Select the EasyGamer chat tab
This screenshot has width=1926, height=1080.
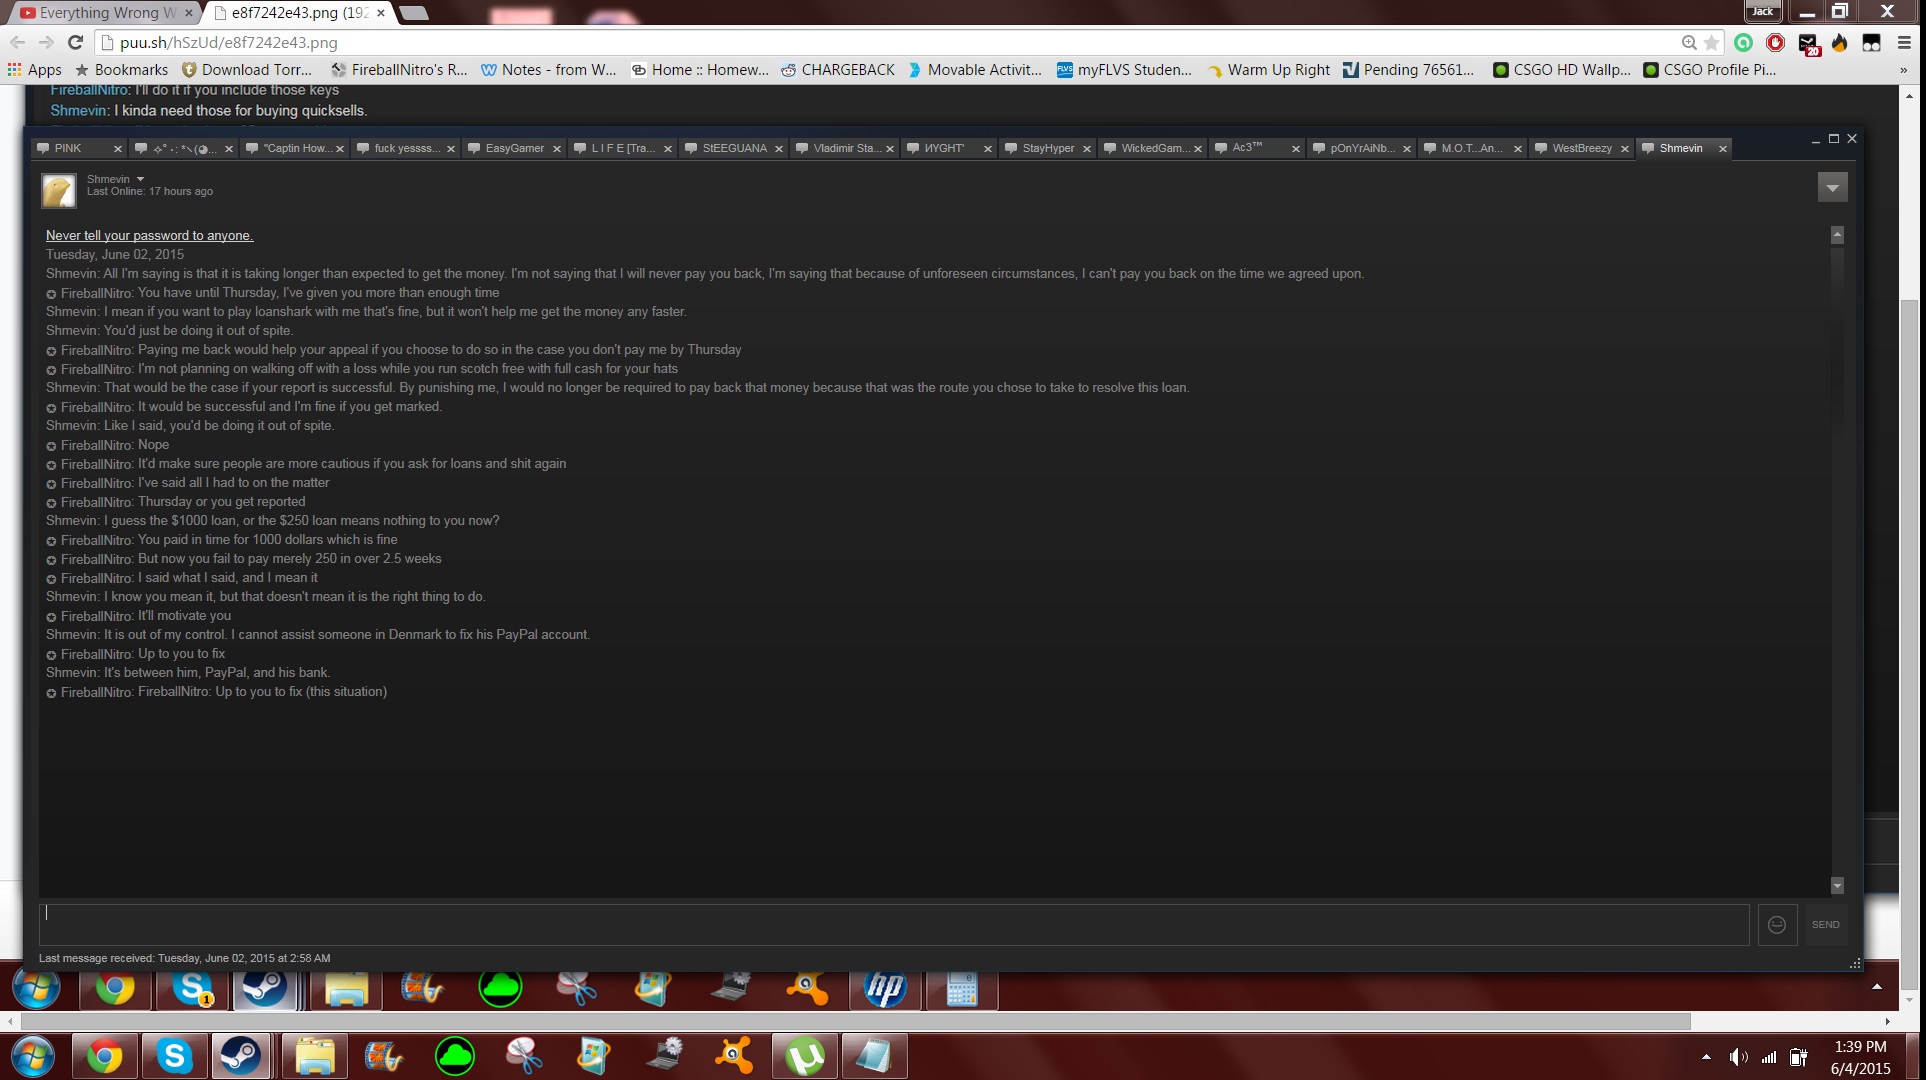click(x=514, y=148)
